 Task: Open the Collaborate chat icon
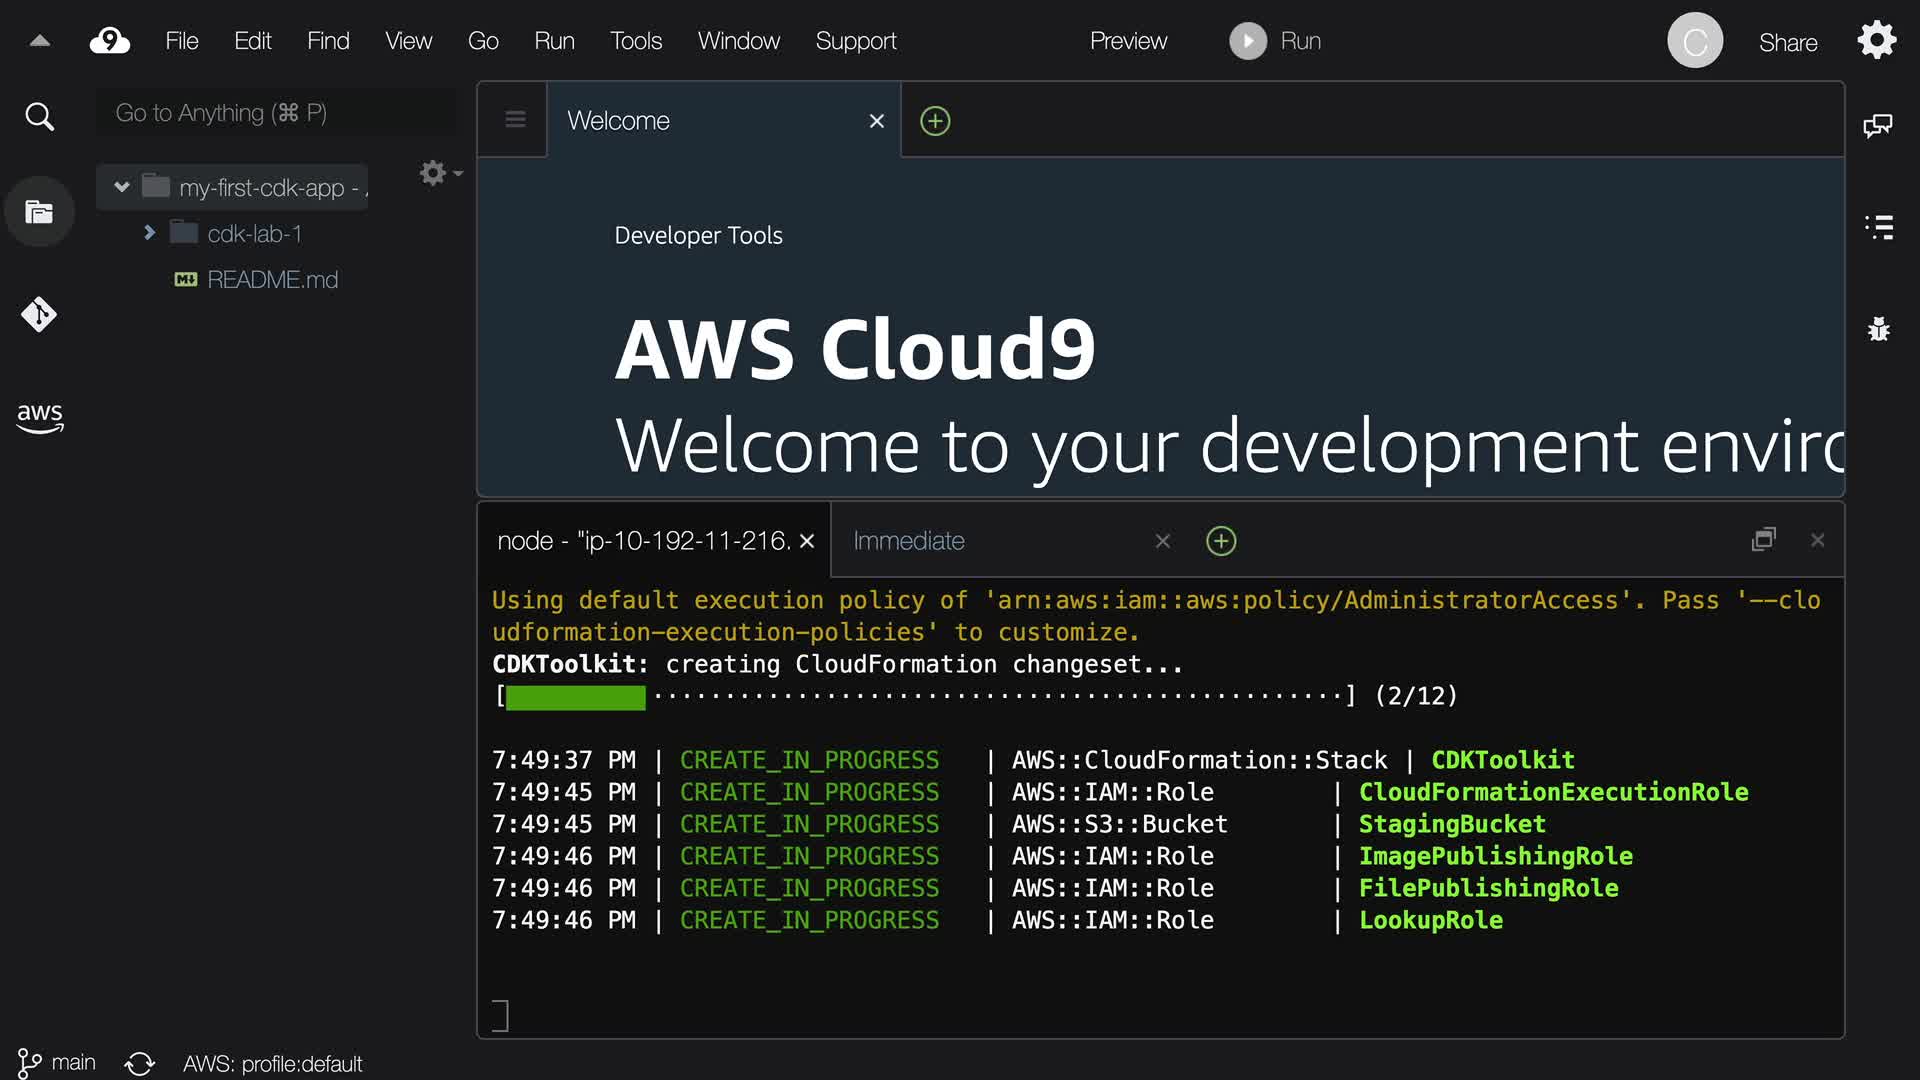pyautogui.click(x=1878, y=125)
